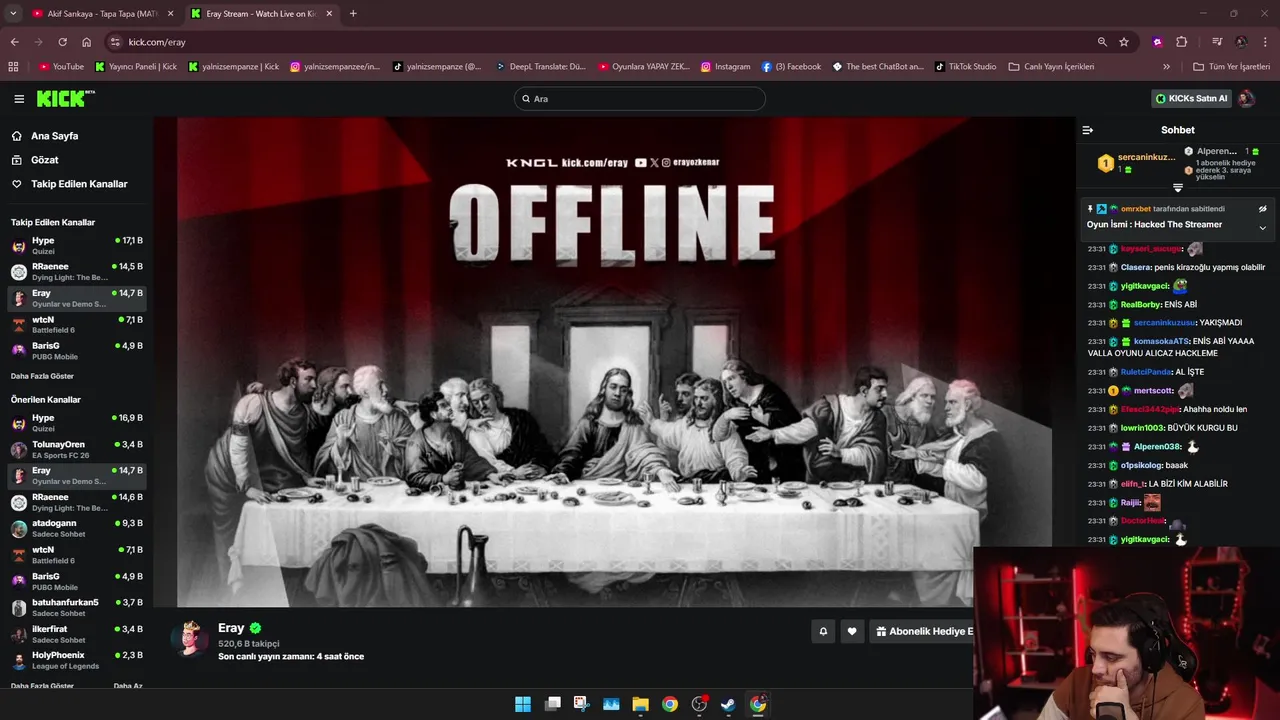This screenshot has width=1280, height=720.
Task: Open the YouTube bookmark
Action: (62, 67)
